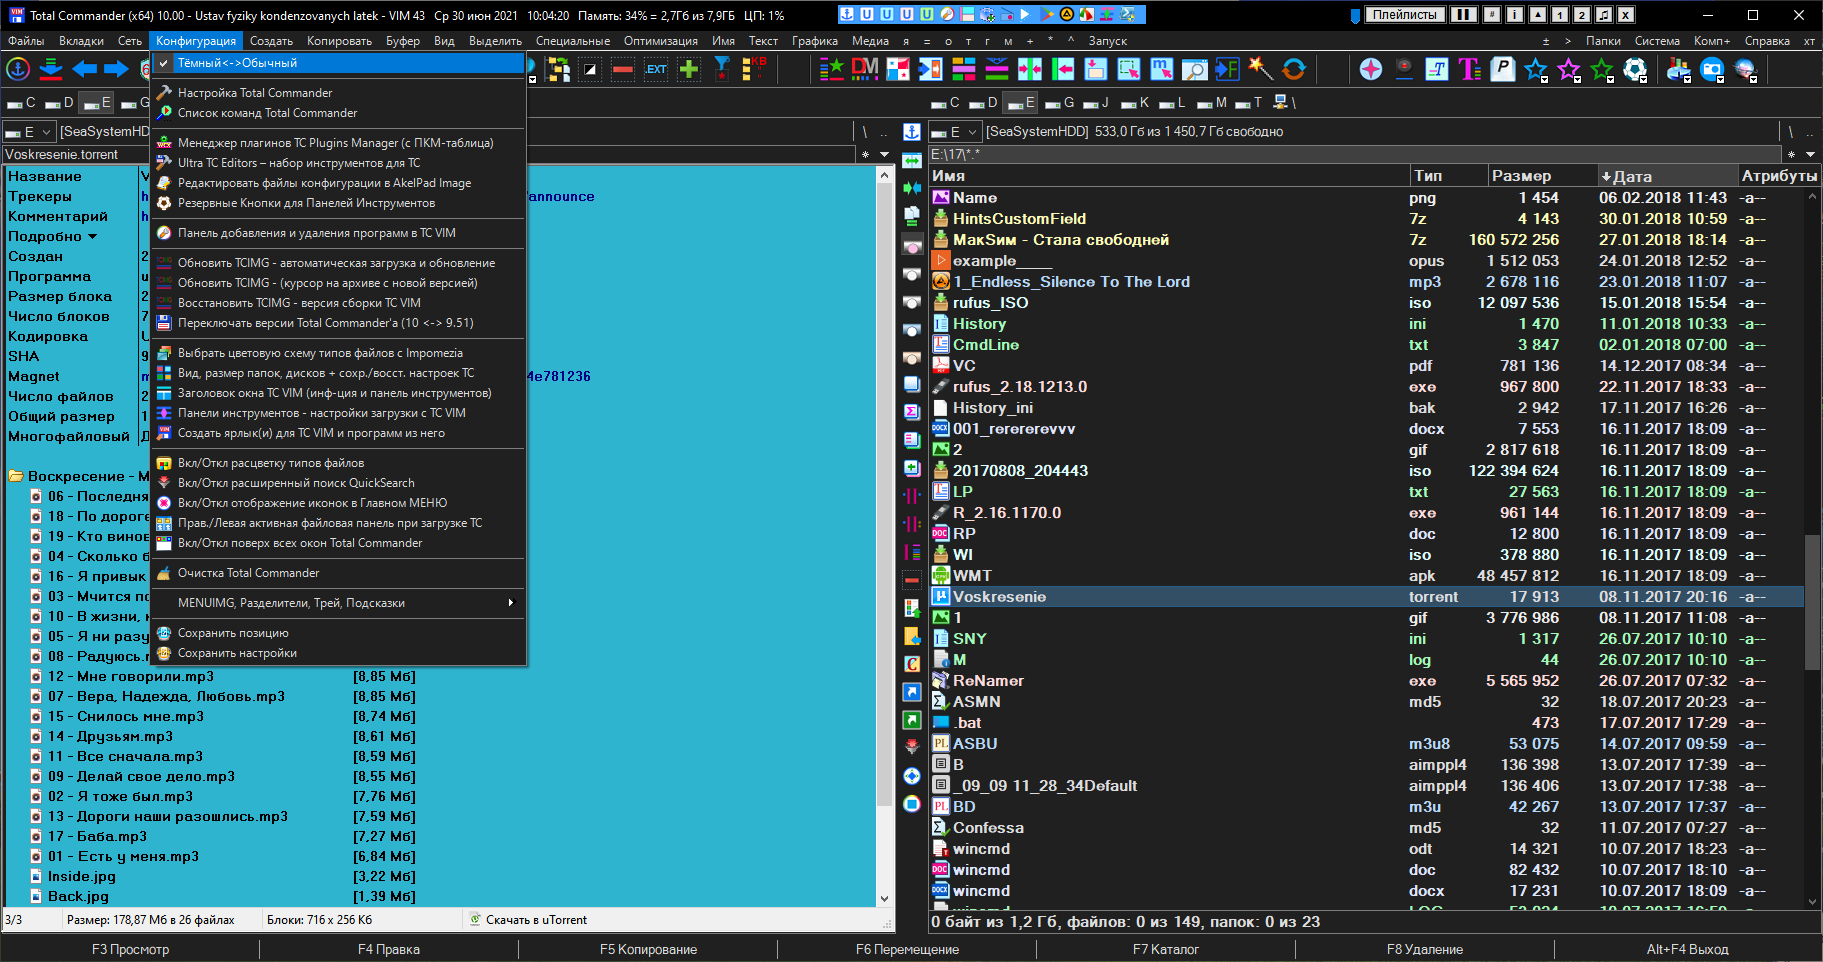Toggle Вкл/Откл отображение иконок в Главном МЕНЮ
Screen dimensions: 1823x962
pos(339,503)
